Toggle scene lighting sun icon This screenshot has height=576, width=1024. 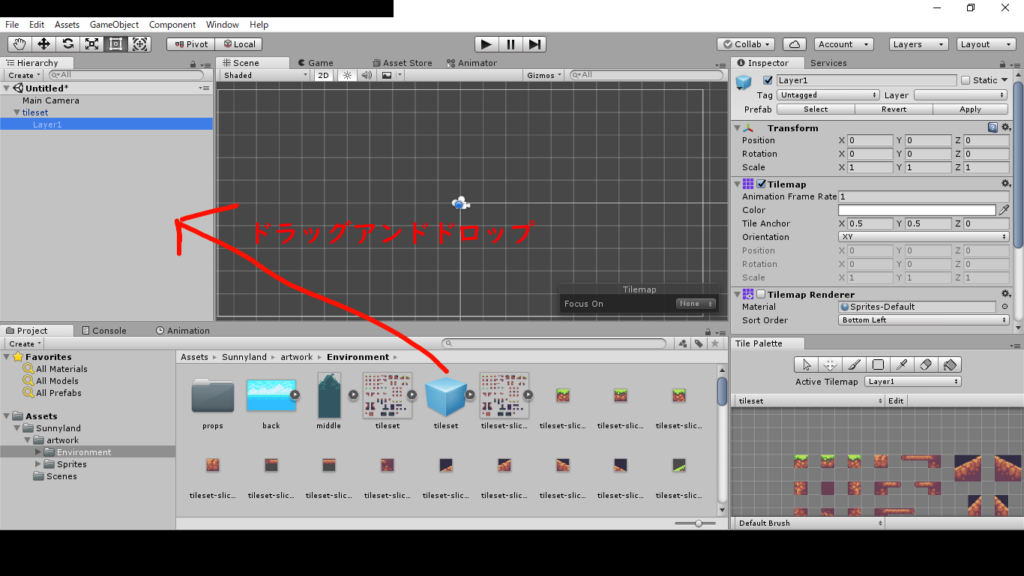347,75
